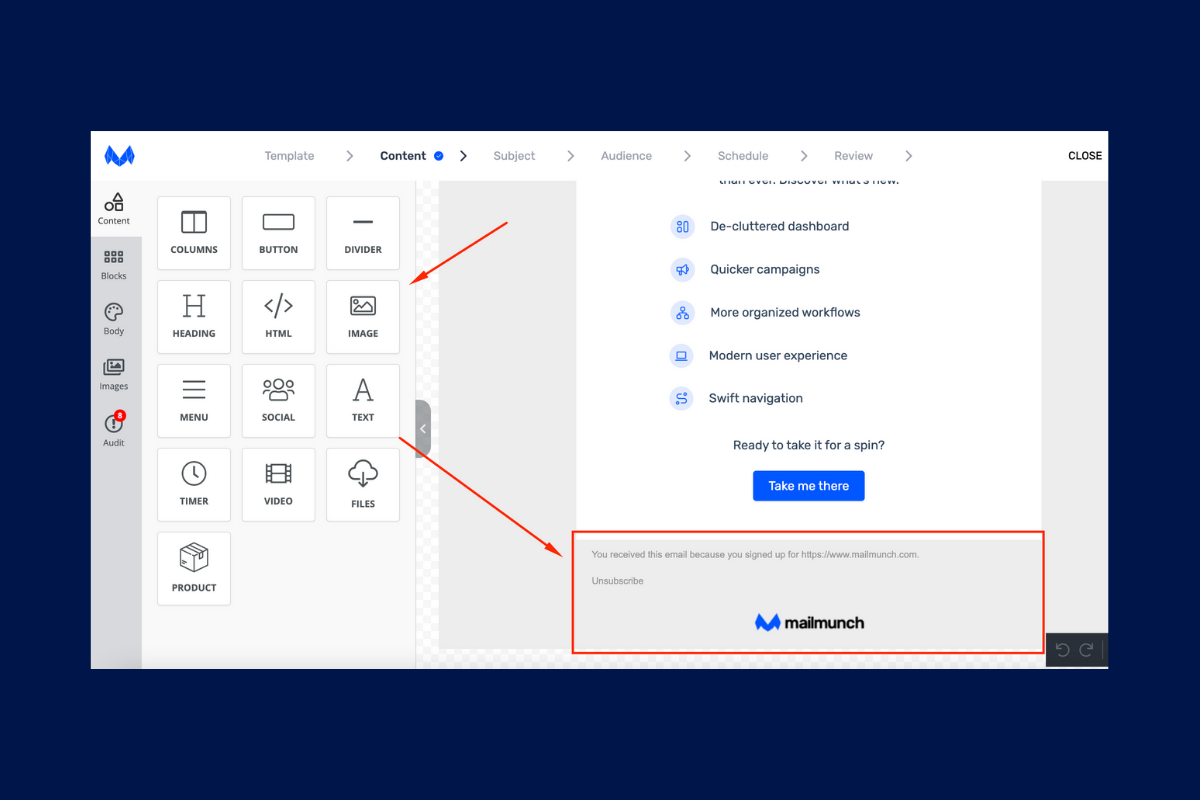Select the Columns block
The image size is (1200, 800).
pyautogui.click(x=194, y=233)
